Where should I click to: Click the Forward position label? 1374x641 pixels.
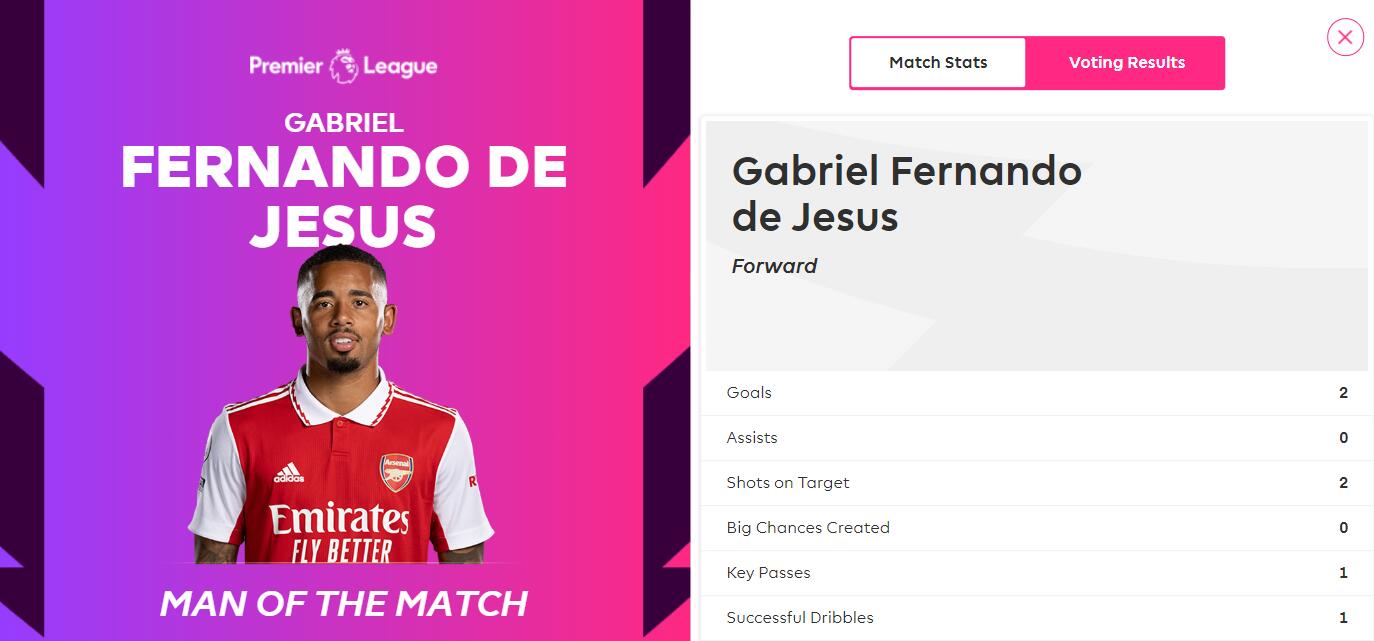774,266
